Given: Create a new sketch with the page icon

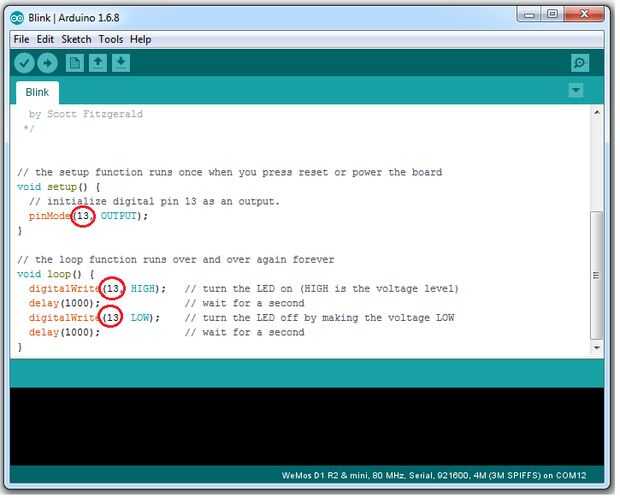Looking at the screenshot, I should [x=75, y=63].
